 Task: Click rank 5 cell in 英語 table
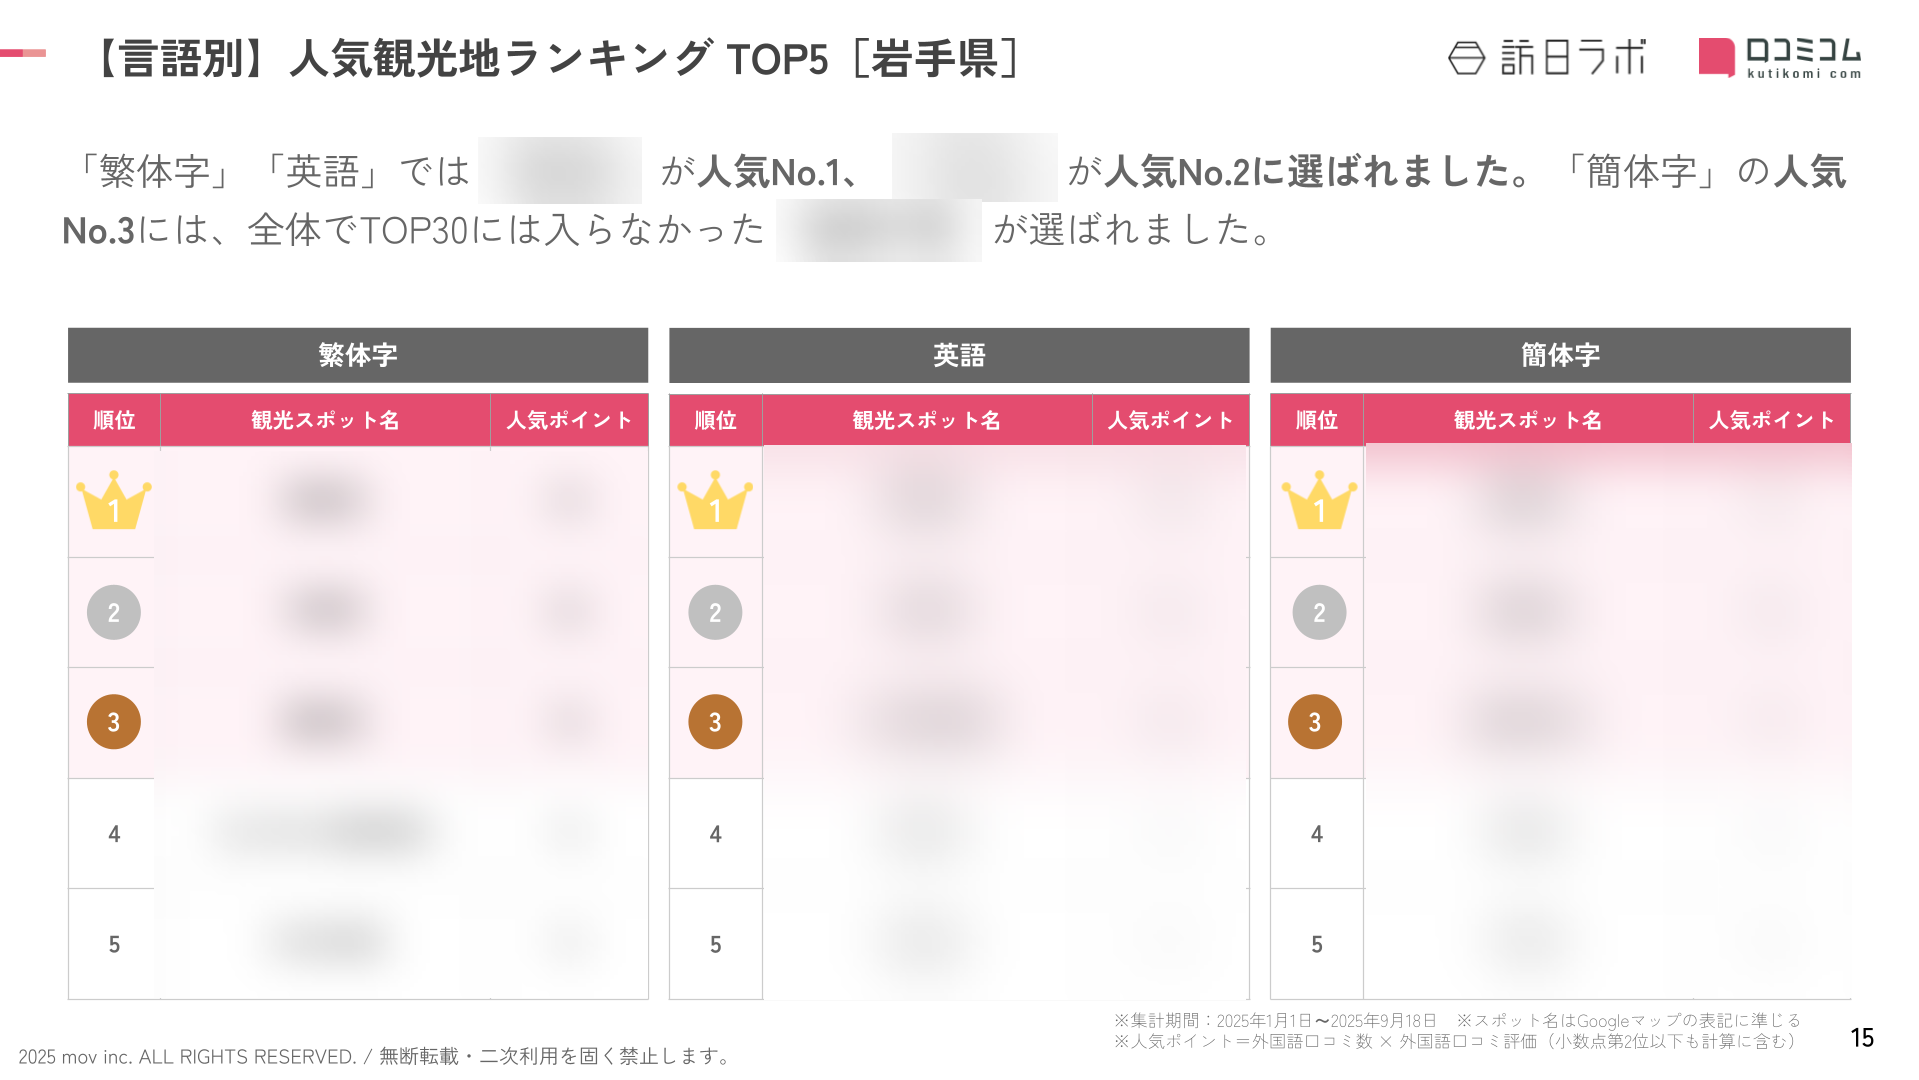715,944
